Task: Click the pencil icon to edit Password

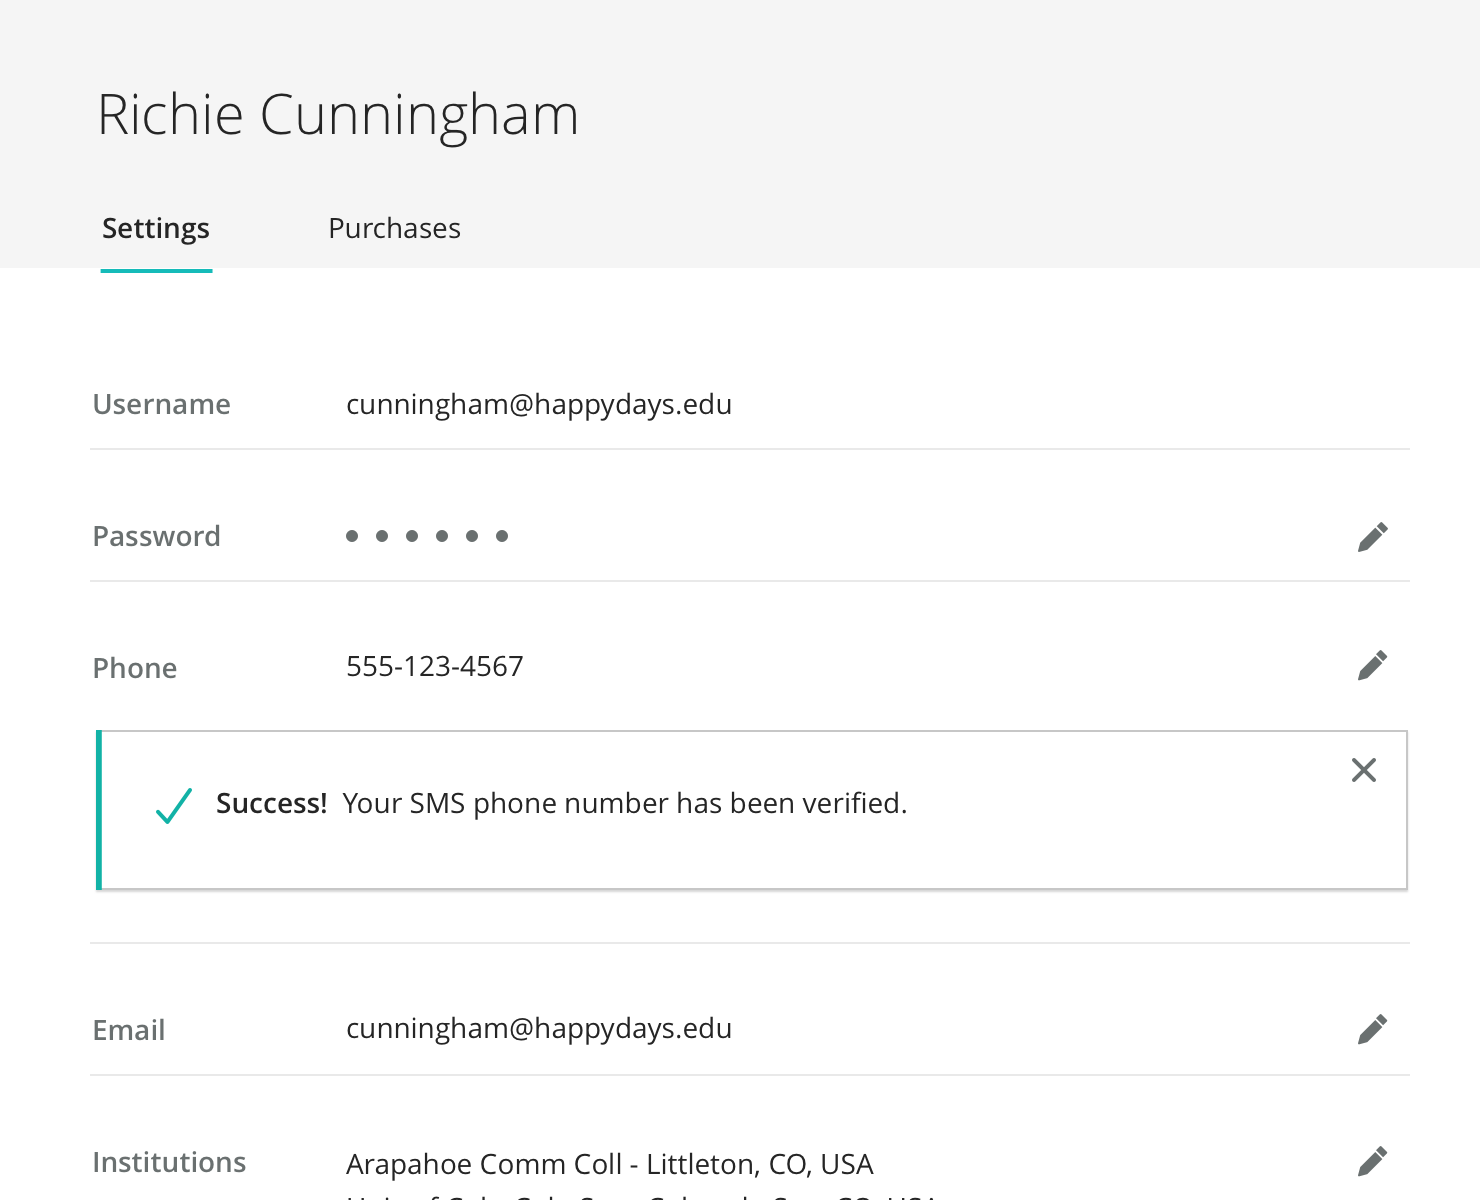Action: tap(1372, 537)
